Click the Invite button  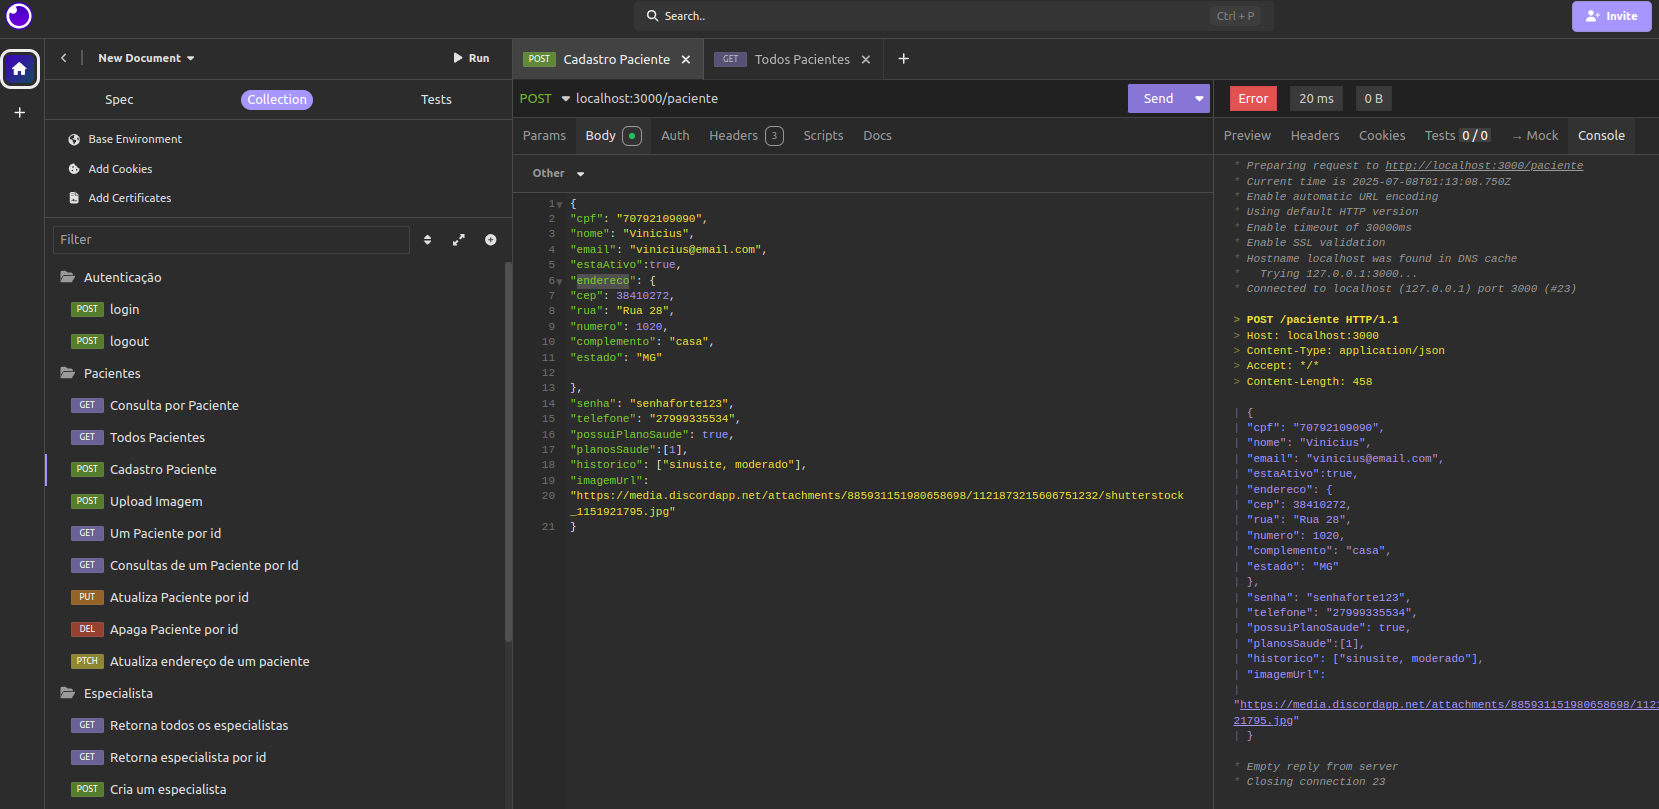(x=1611, y=16)
